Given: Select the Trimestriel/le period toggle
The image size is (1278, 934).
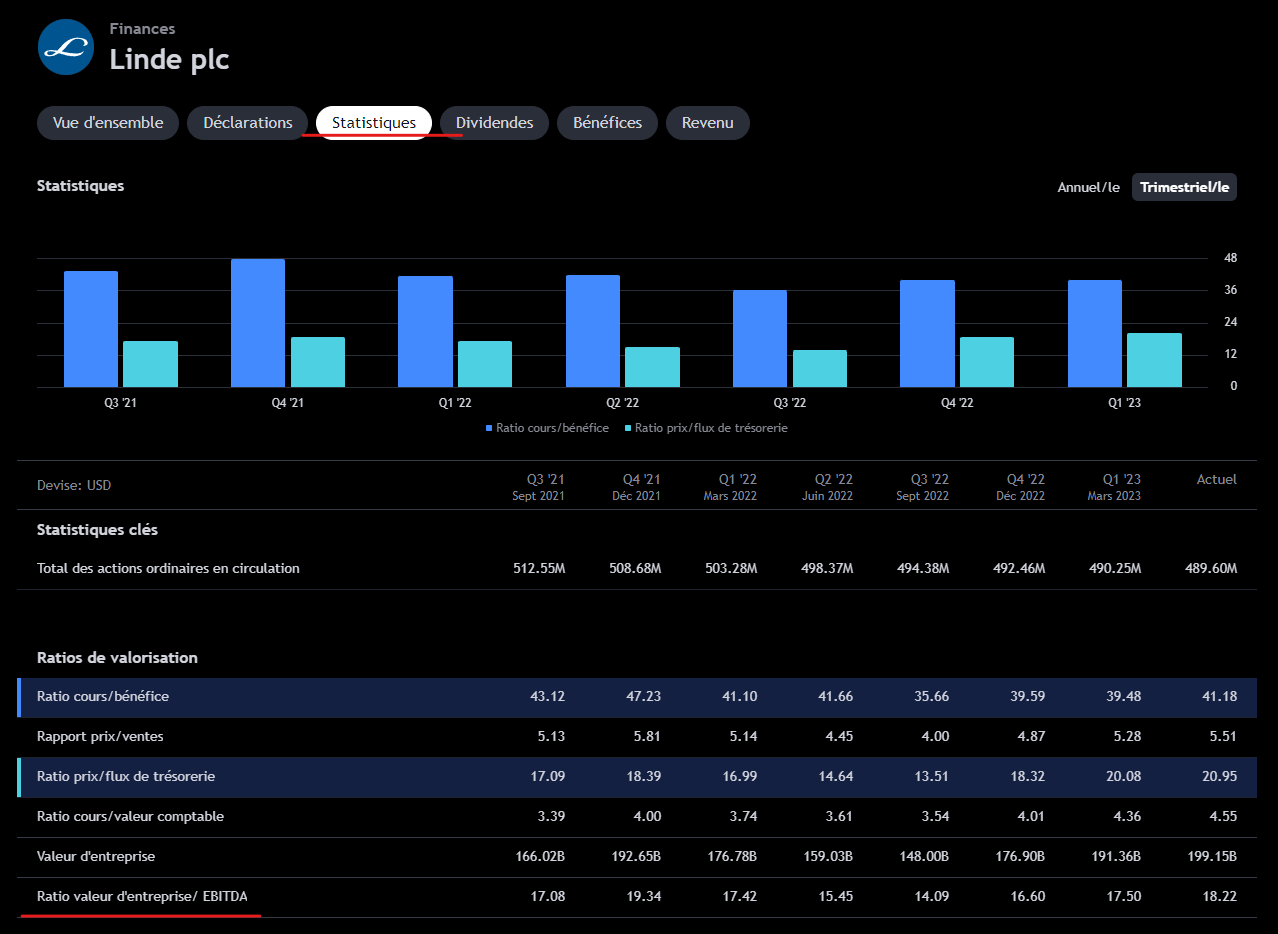Looking at the screenshot, I should coord(1184,187).
